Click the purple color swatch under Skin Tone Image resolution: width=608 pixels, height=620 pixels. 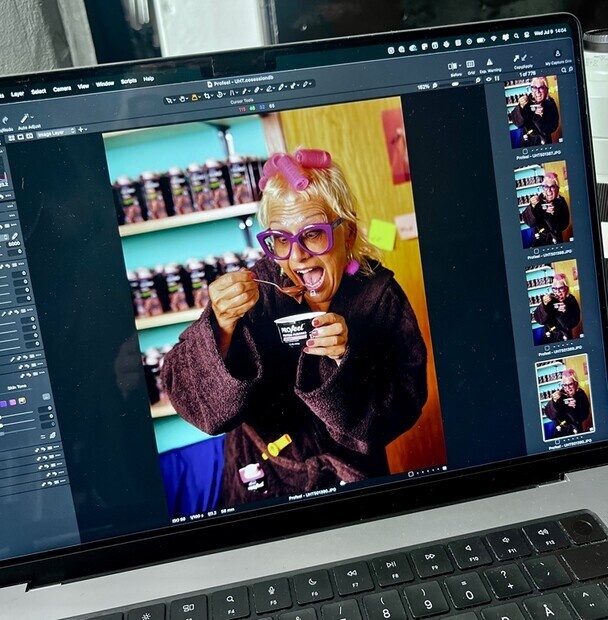coord(3,403)
